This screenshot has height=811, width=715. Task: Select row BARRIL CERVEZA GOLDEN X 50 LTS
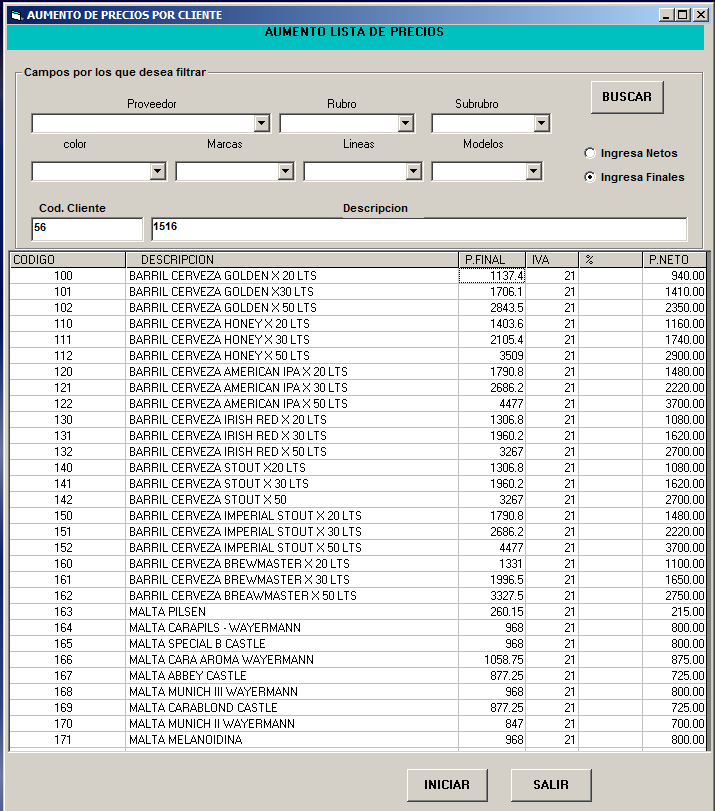coord(358,308)
